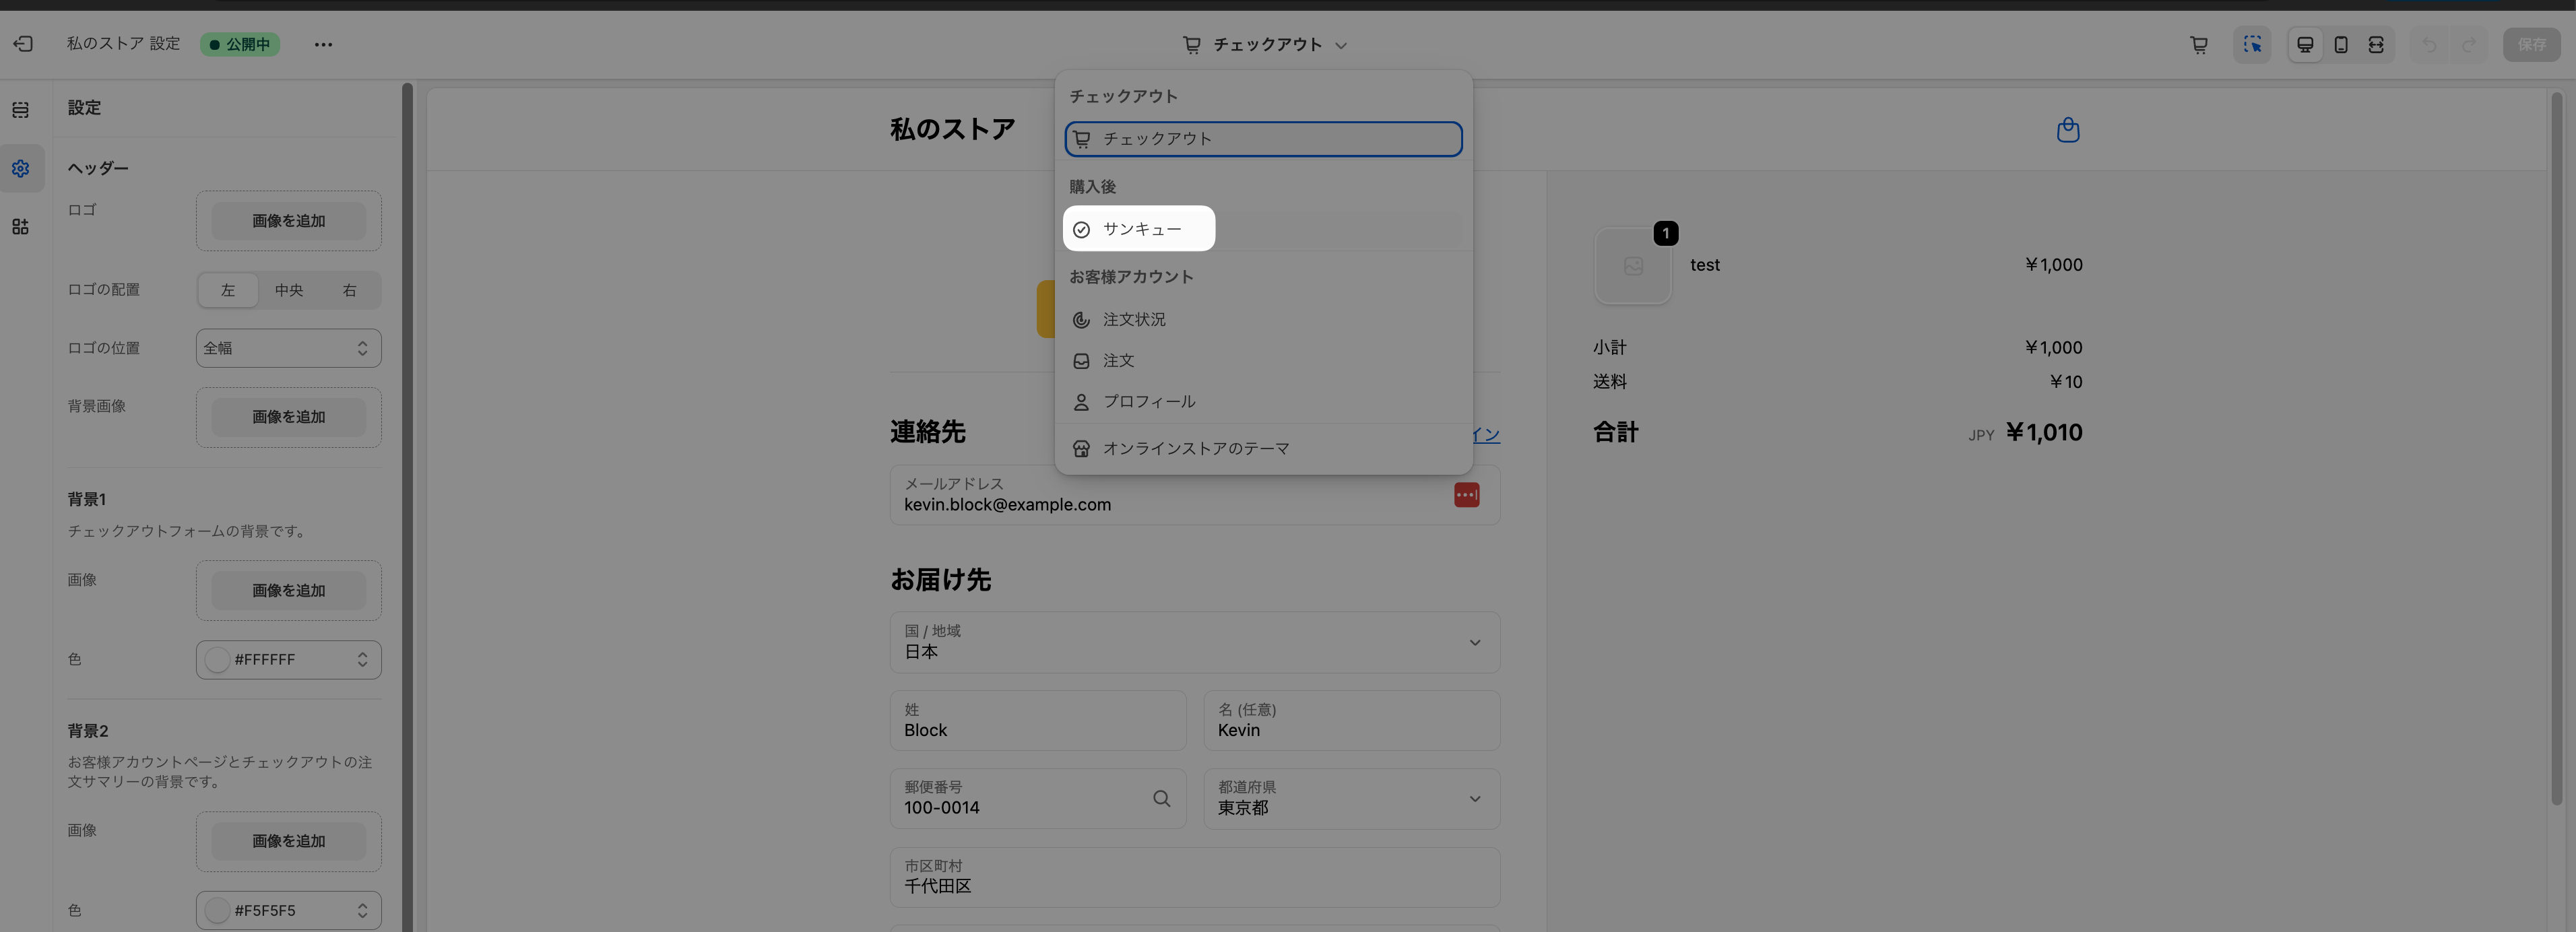The height and width of the screenshot is (932, 2576).
Task: Set logo alignment to 左 (left)
Action: click(x=228, y=290)
